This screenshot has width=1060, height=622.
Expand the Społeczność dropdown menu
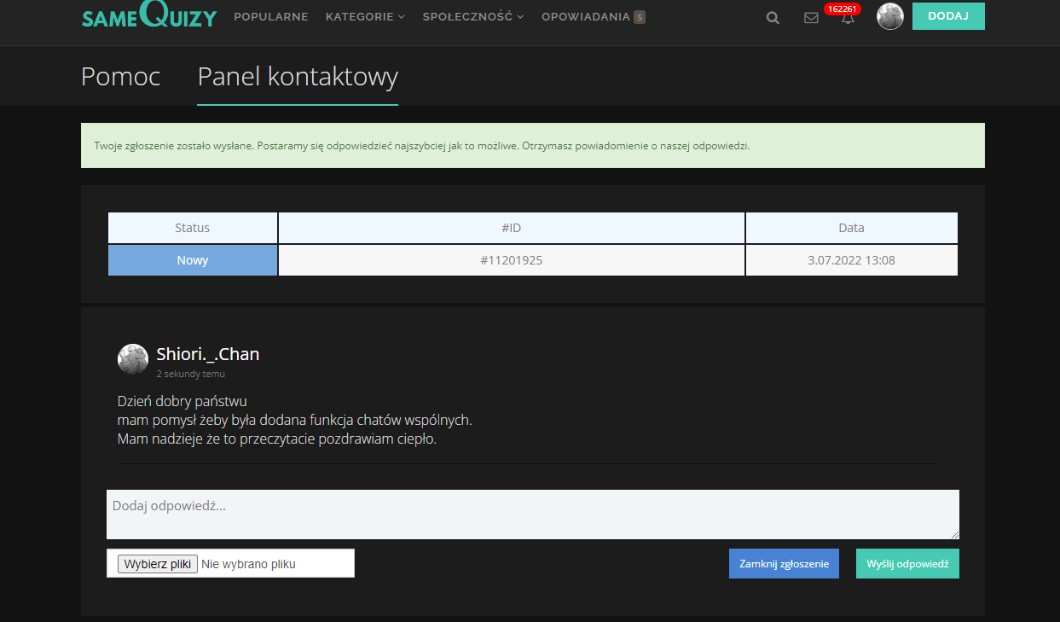tap(473, 17)
